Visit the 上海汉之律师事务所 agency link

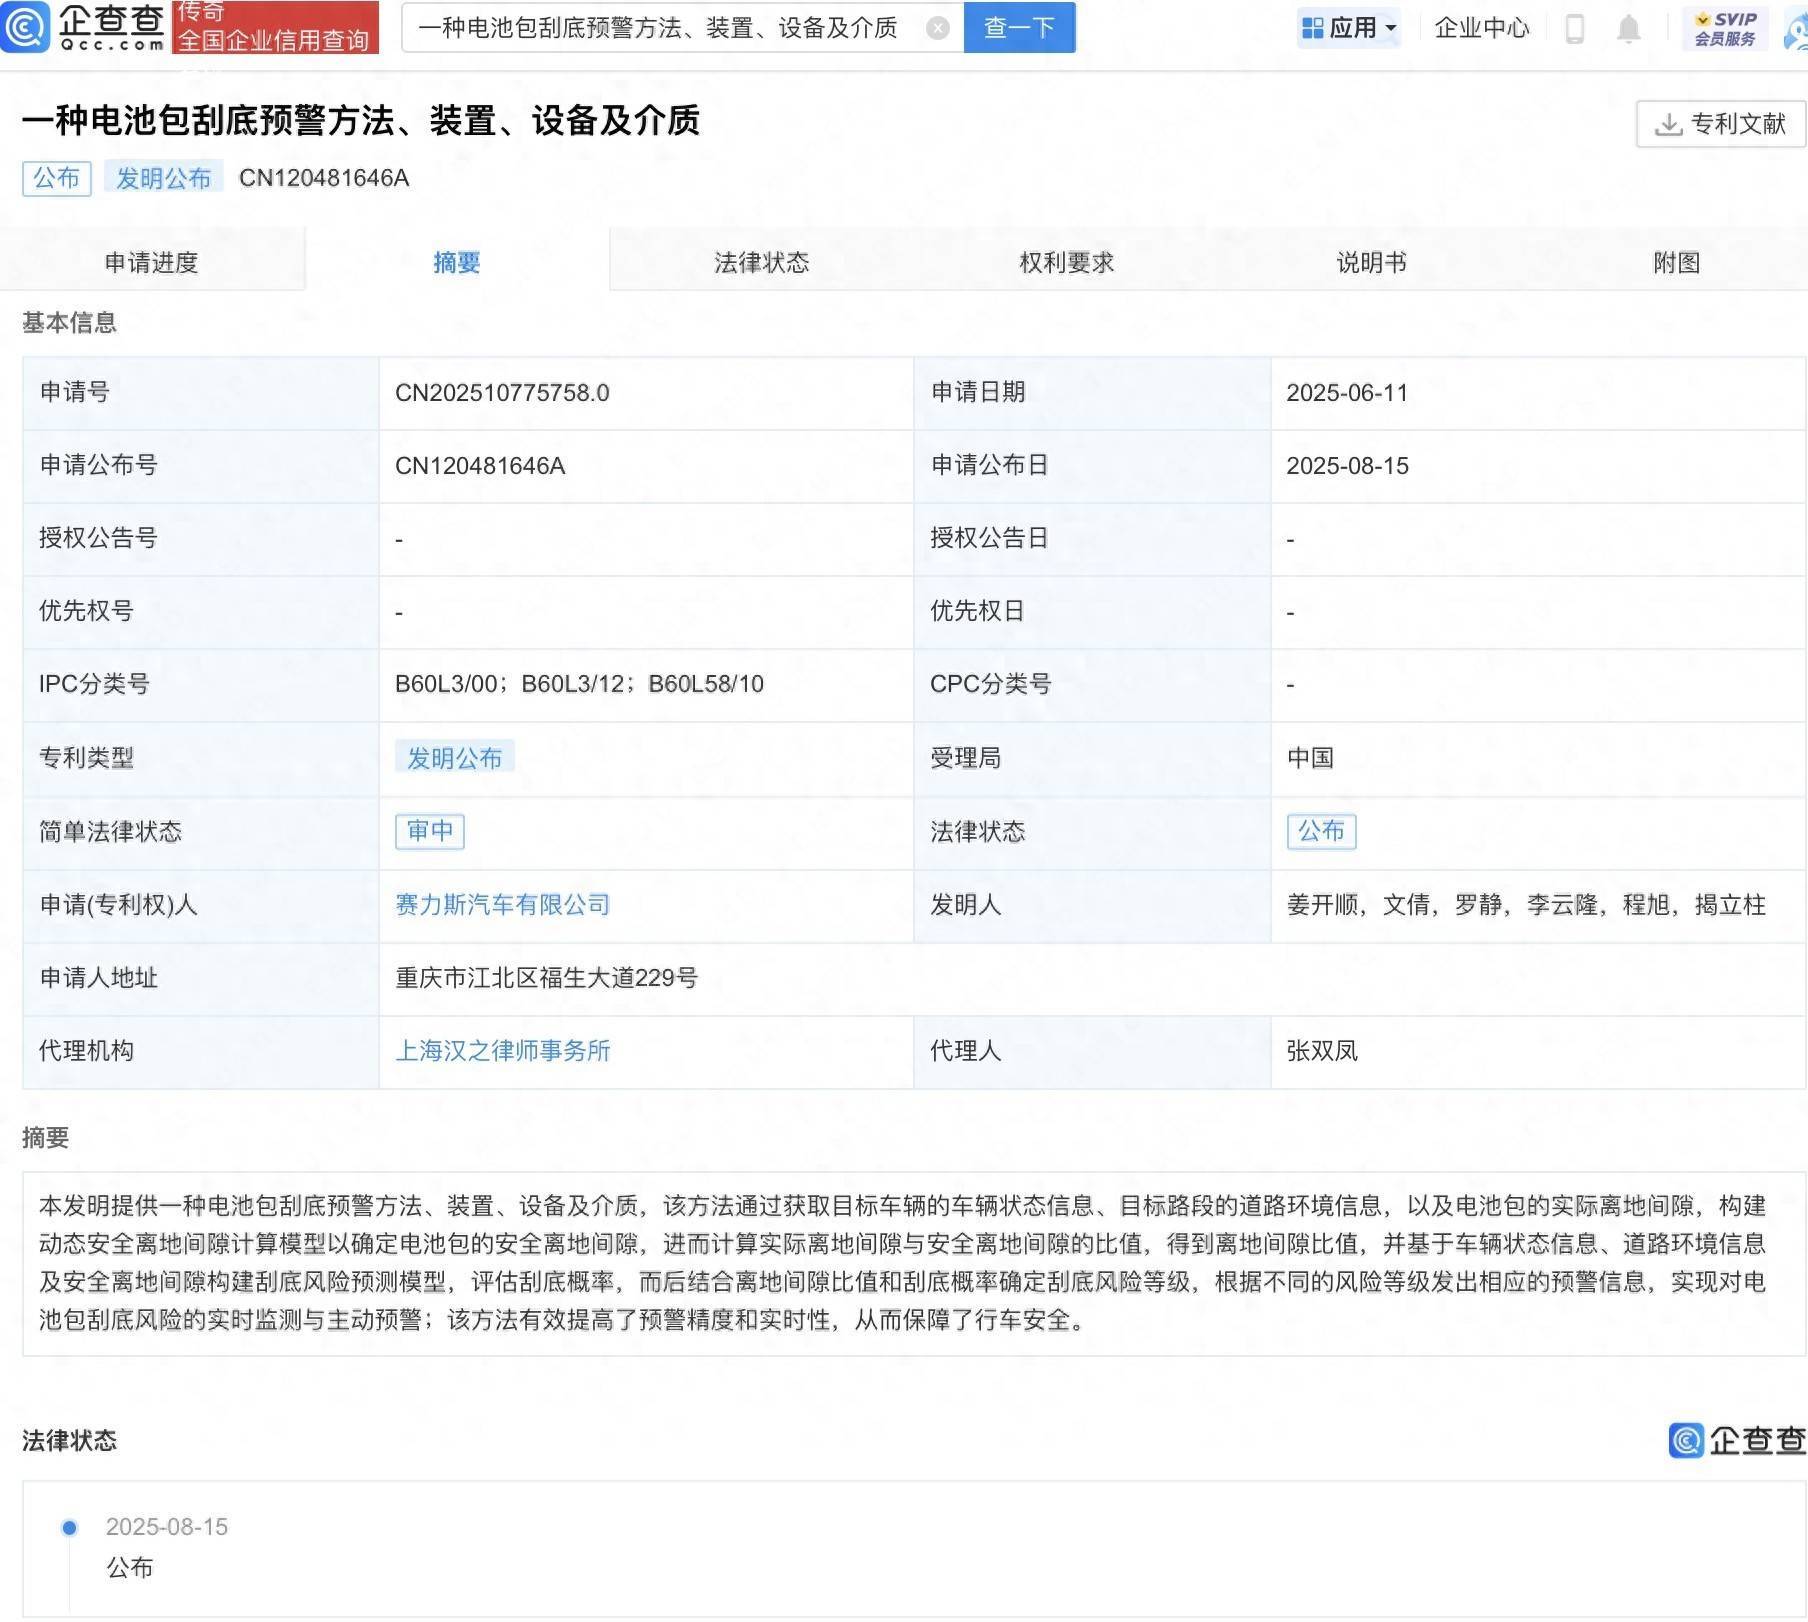(x=503, y=1051)
